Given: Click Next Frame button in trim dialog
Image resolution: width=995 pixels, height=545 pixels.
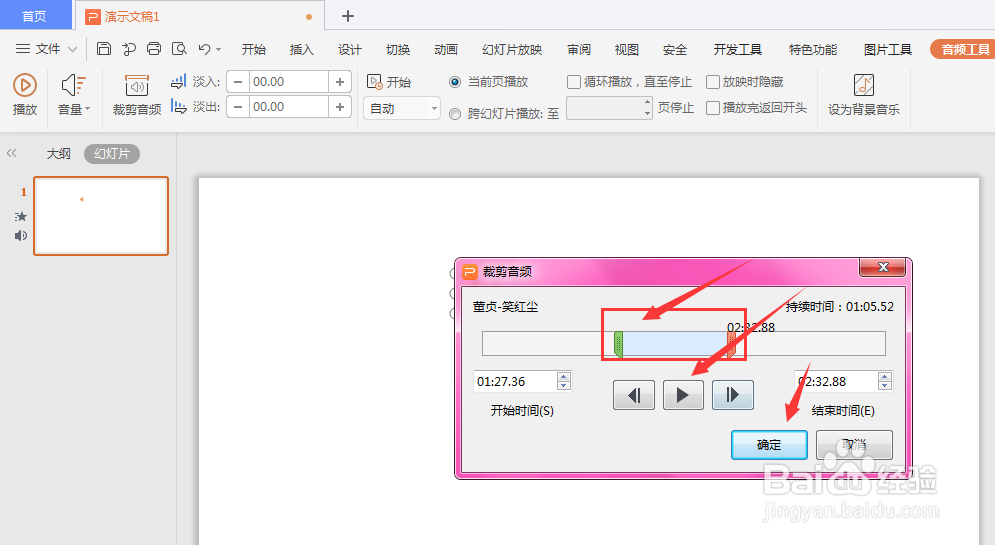Looking at the screenshot, I should point(733,395).
